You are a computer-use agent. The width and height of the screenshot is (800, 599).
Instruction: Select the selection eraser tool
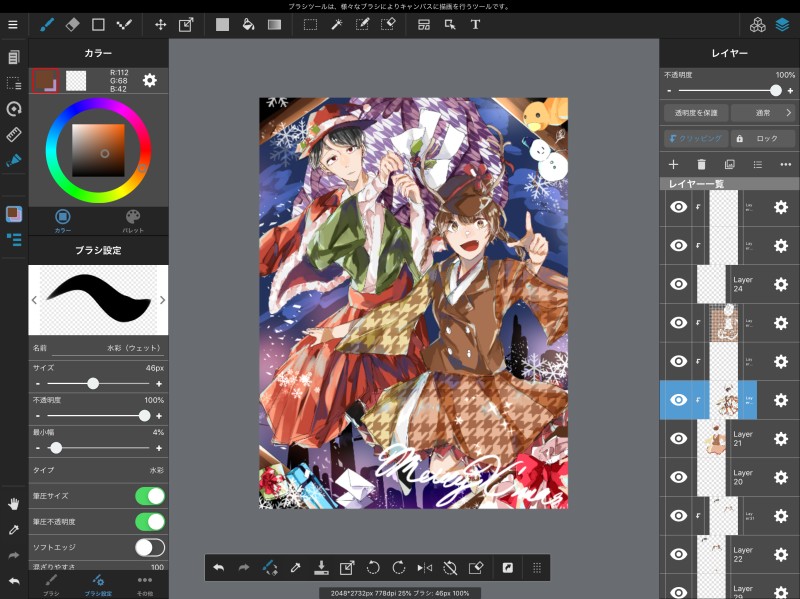click(388, 24)
